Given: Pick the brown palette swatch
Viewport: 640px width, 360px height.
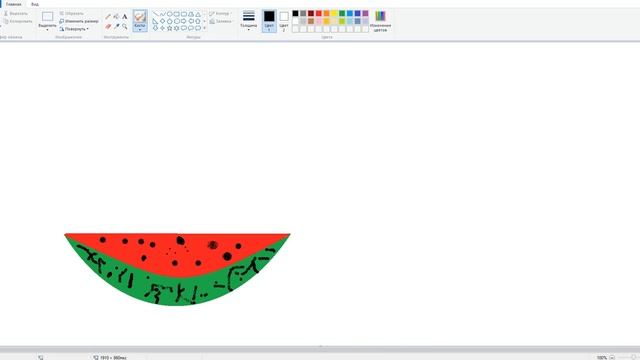Looking at the screenshot, I should coord(311,21).
